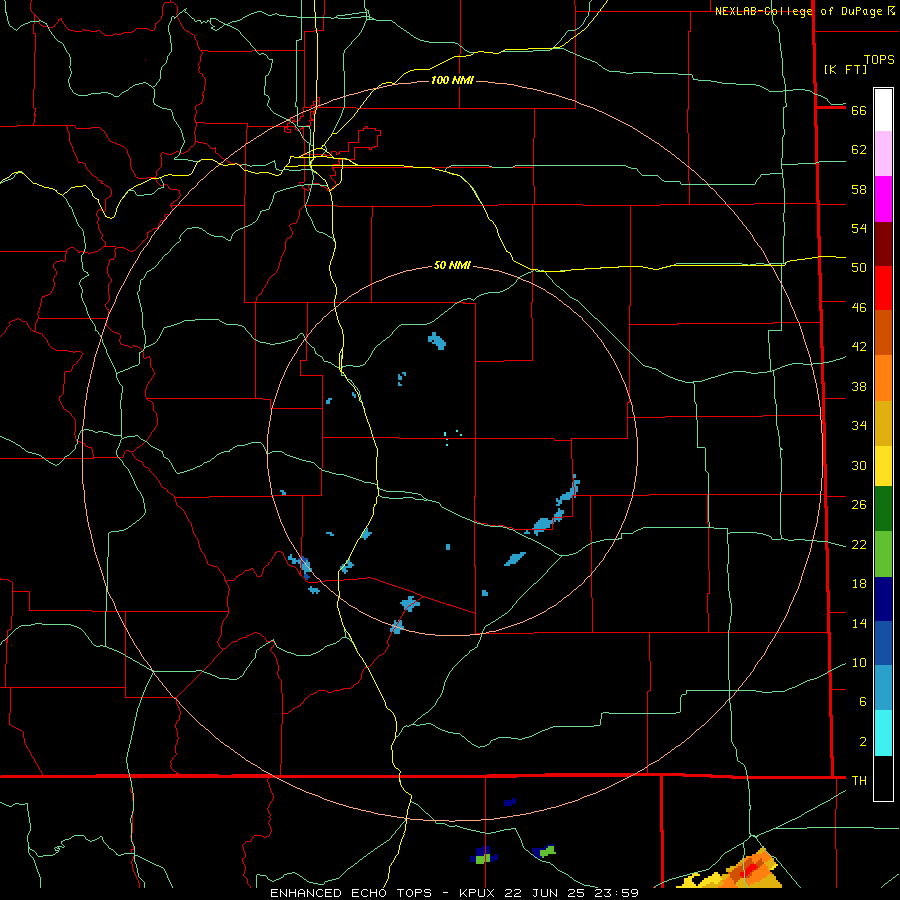900x900 pixels.
Task: Click the "66" value on the legend scale
Action: pos(859,110)
